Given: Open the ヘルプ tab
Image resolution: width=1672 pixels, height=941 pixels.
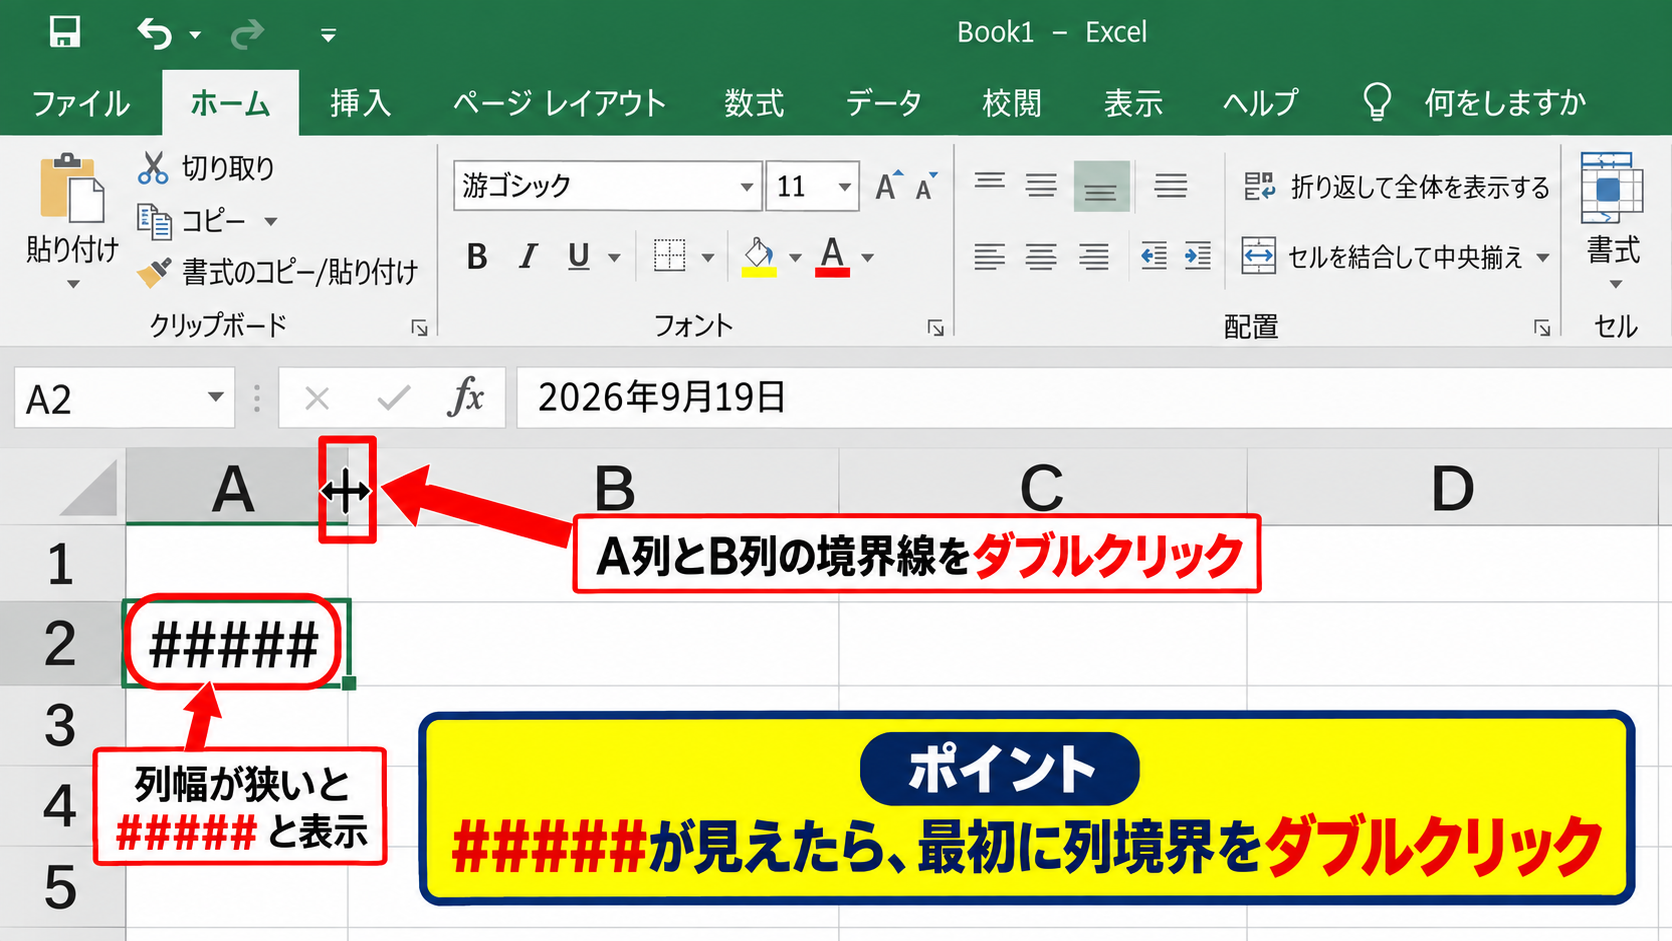Looking at the screenshot, I should tap(1260, 103).
